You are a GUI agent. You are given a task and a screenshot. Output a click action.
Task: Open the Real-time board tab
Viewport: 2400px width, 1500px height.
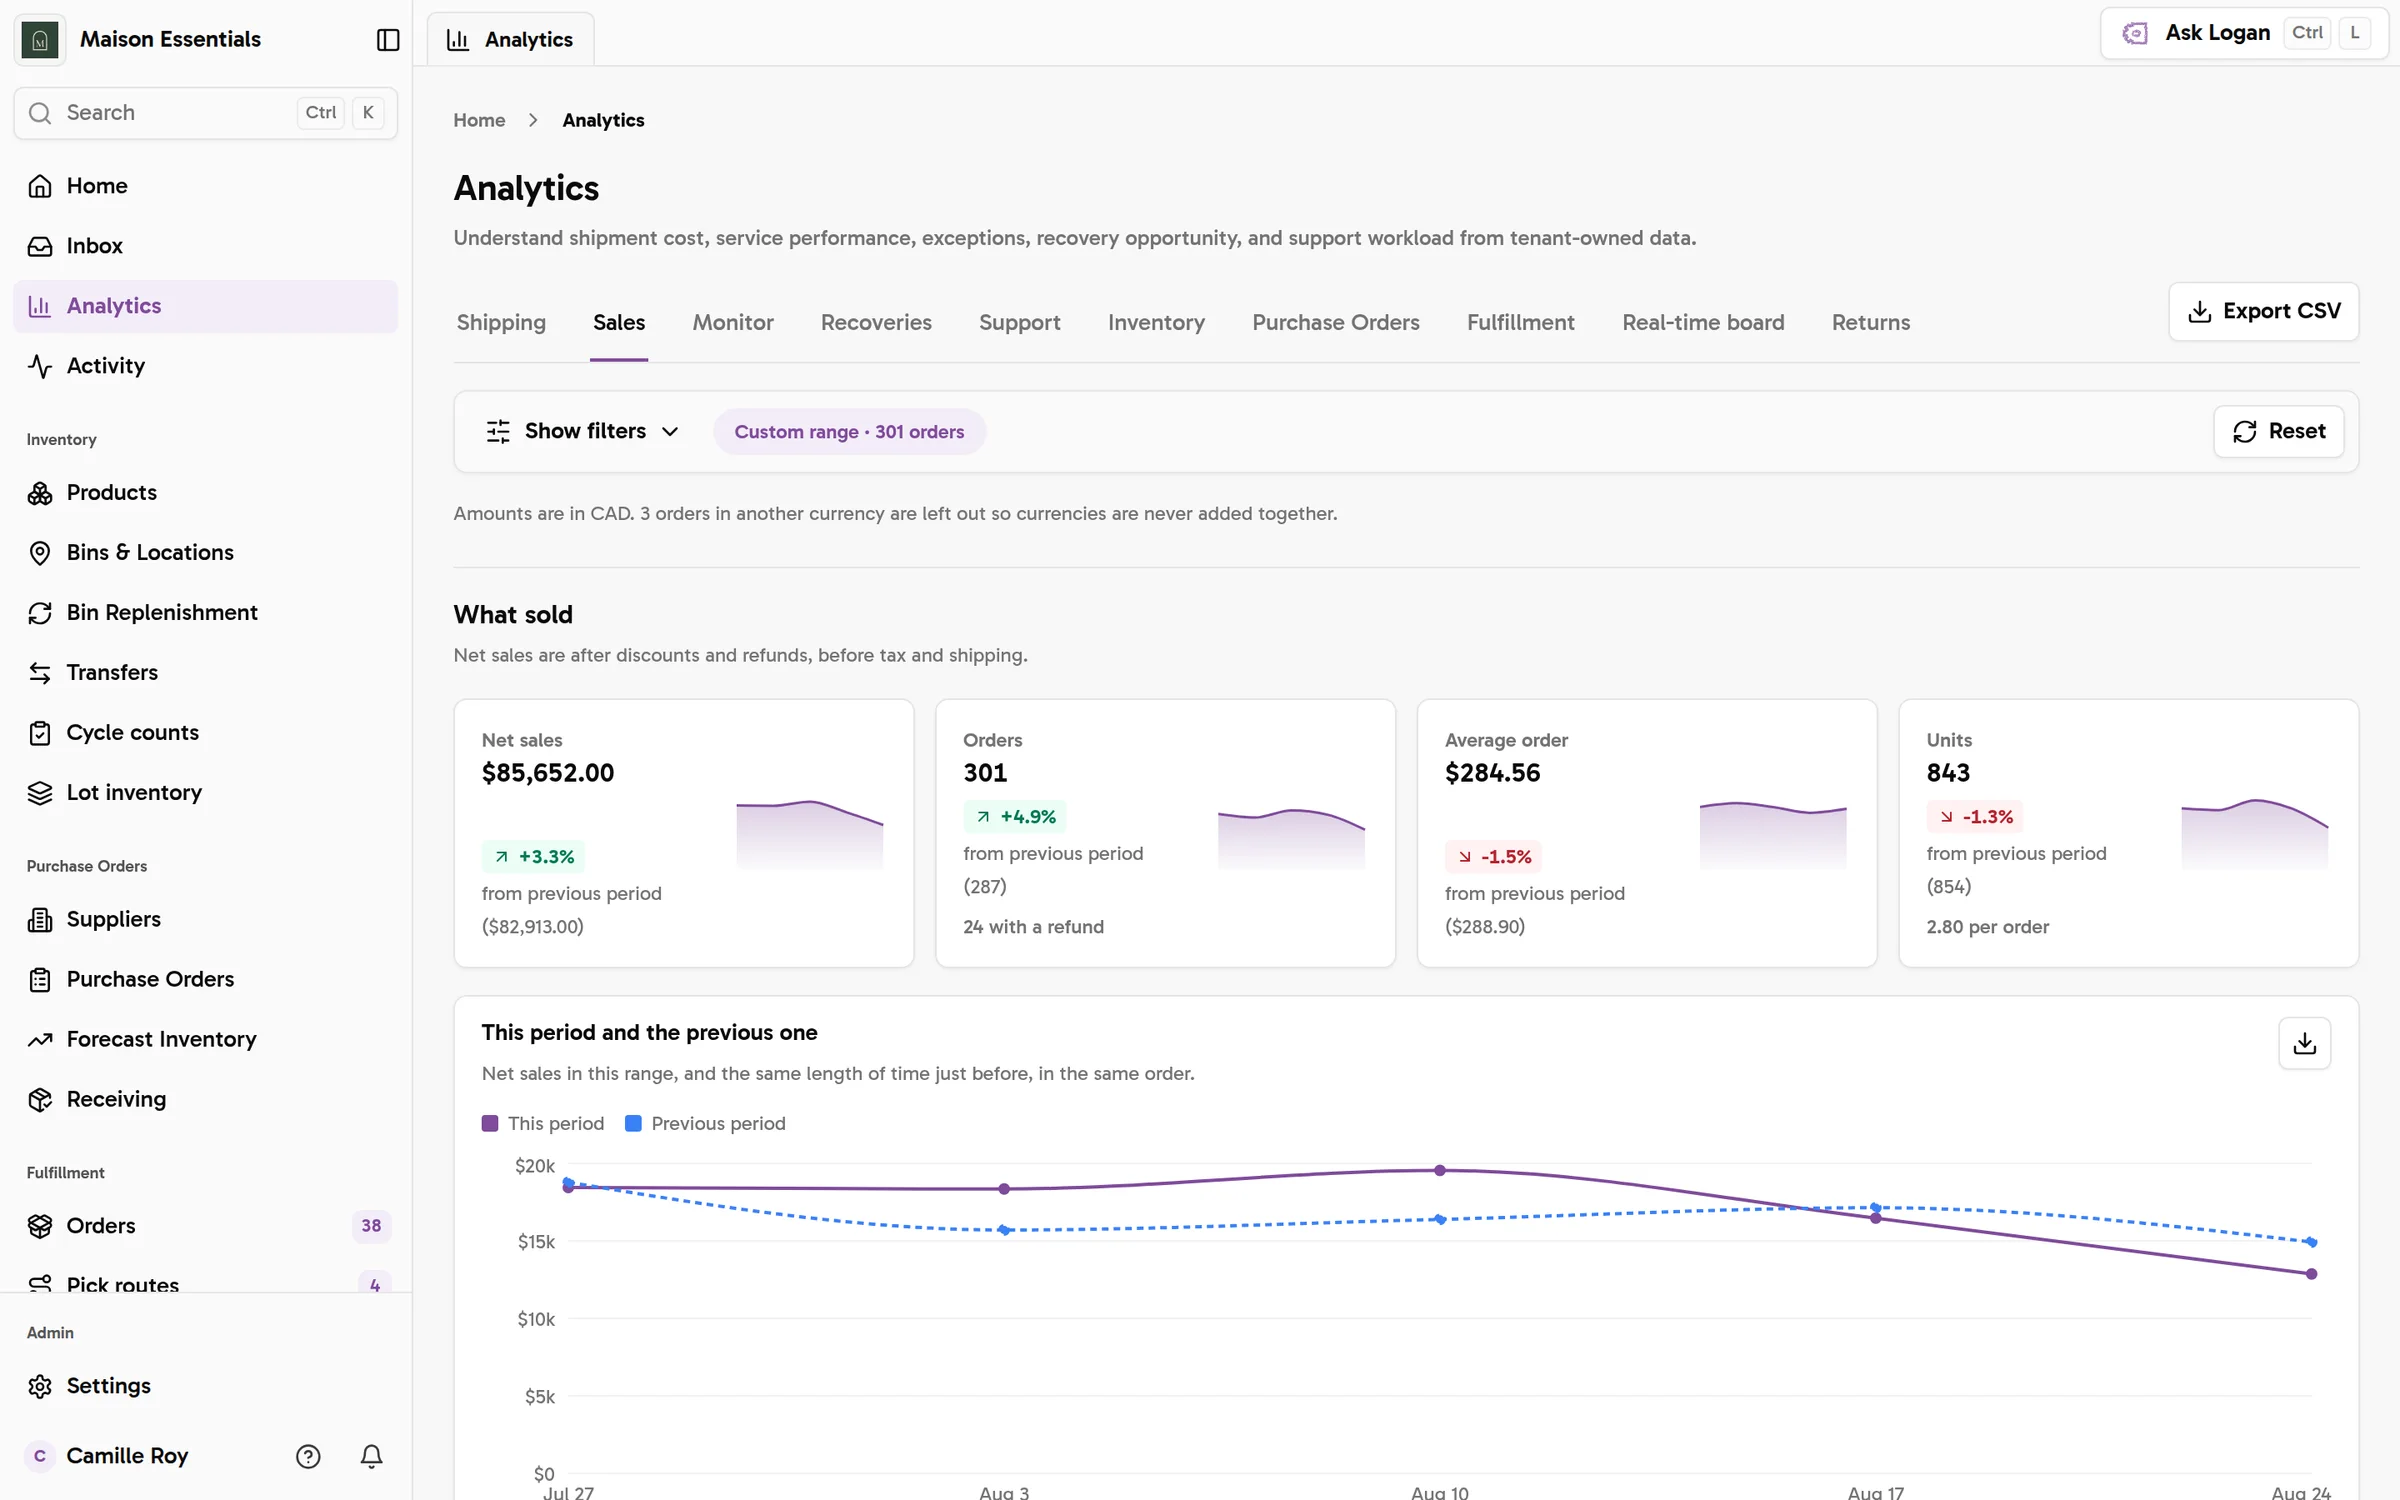[1703, 322]
